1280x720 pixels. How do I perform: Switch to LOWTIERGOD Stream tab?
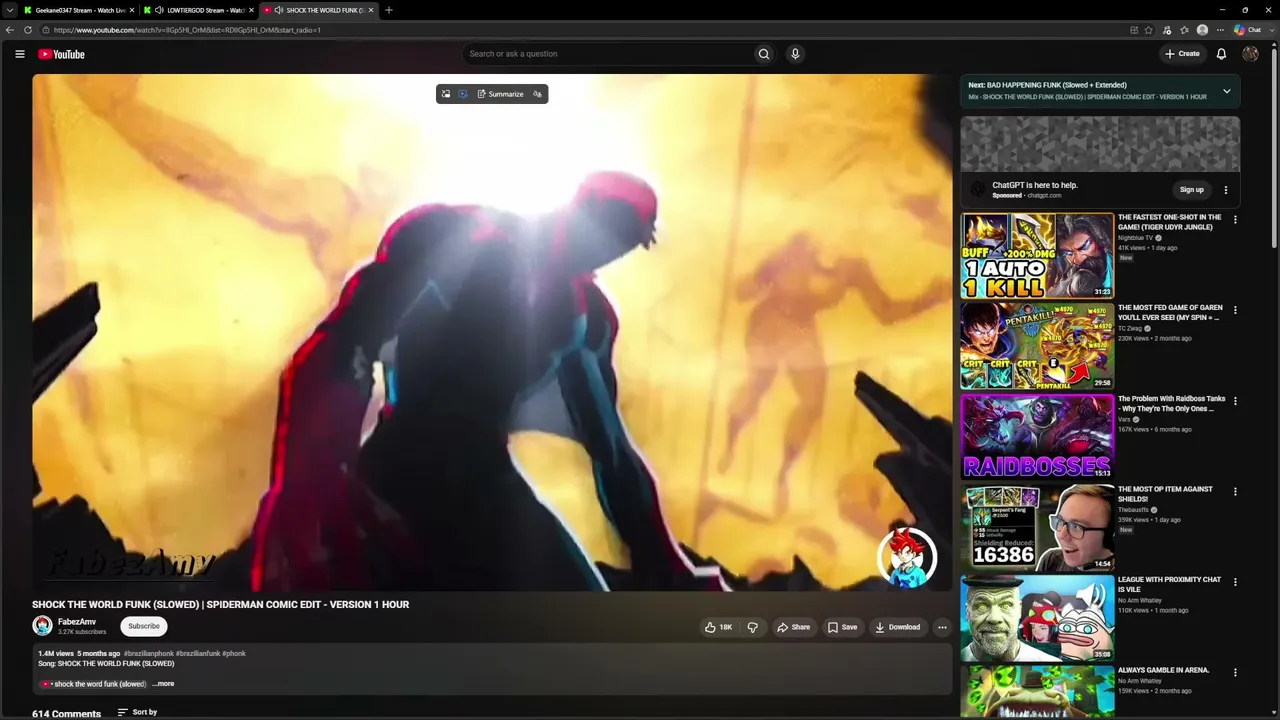(x=197, y=10)
